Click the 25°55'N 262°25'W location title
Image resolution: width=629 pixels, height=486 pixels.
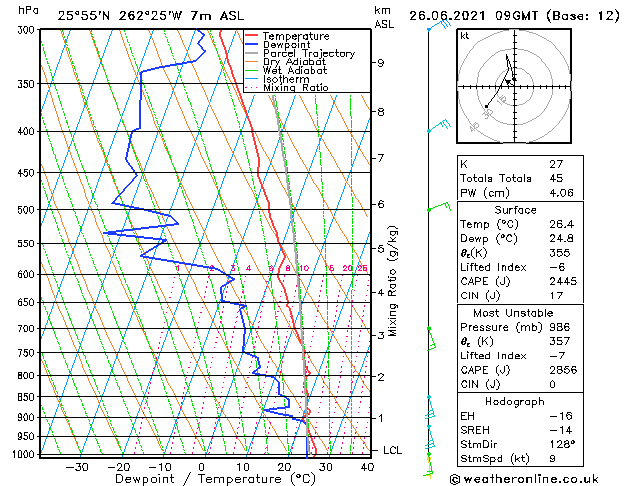tap(151, 16)
